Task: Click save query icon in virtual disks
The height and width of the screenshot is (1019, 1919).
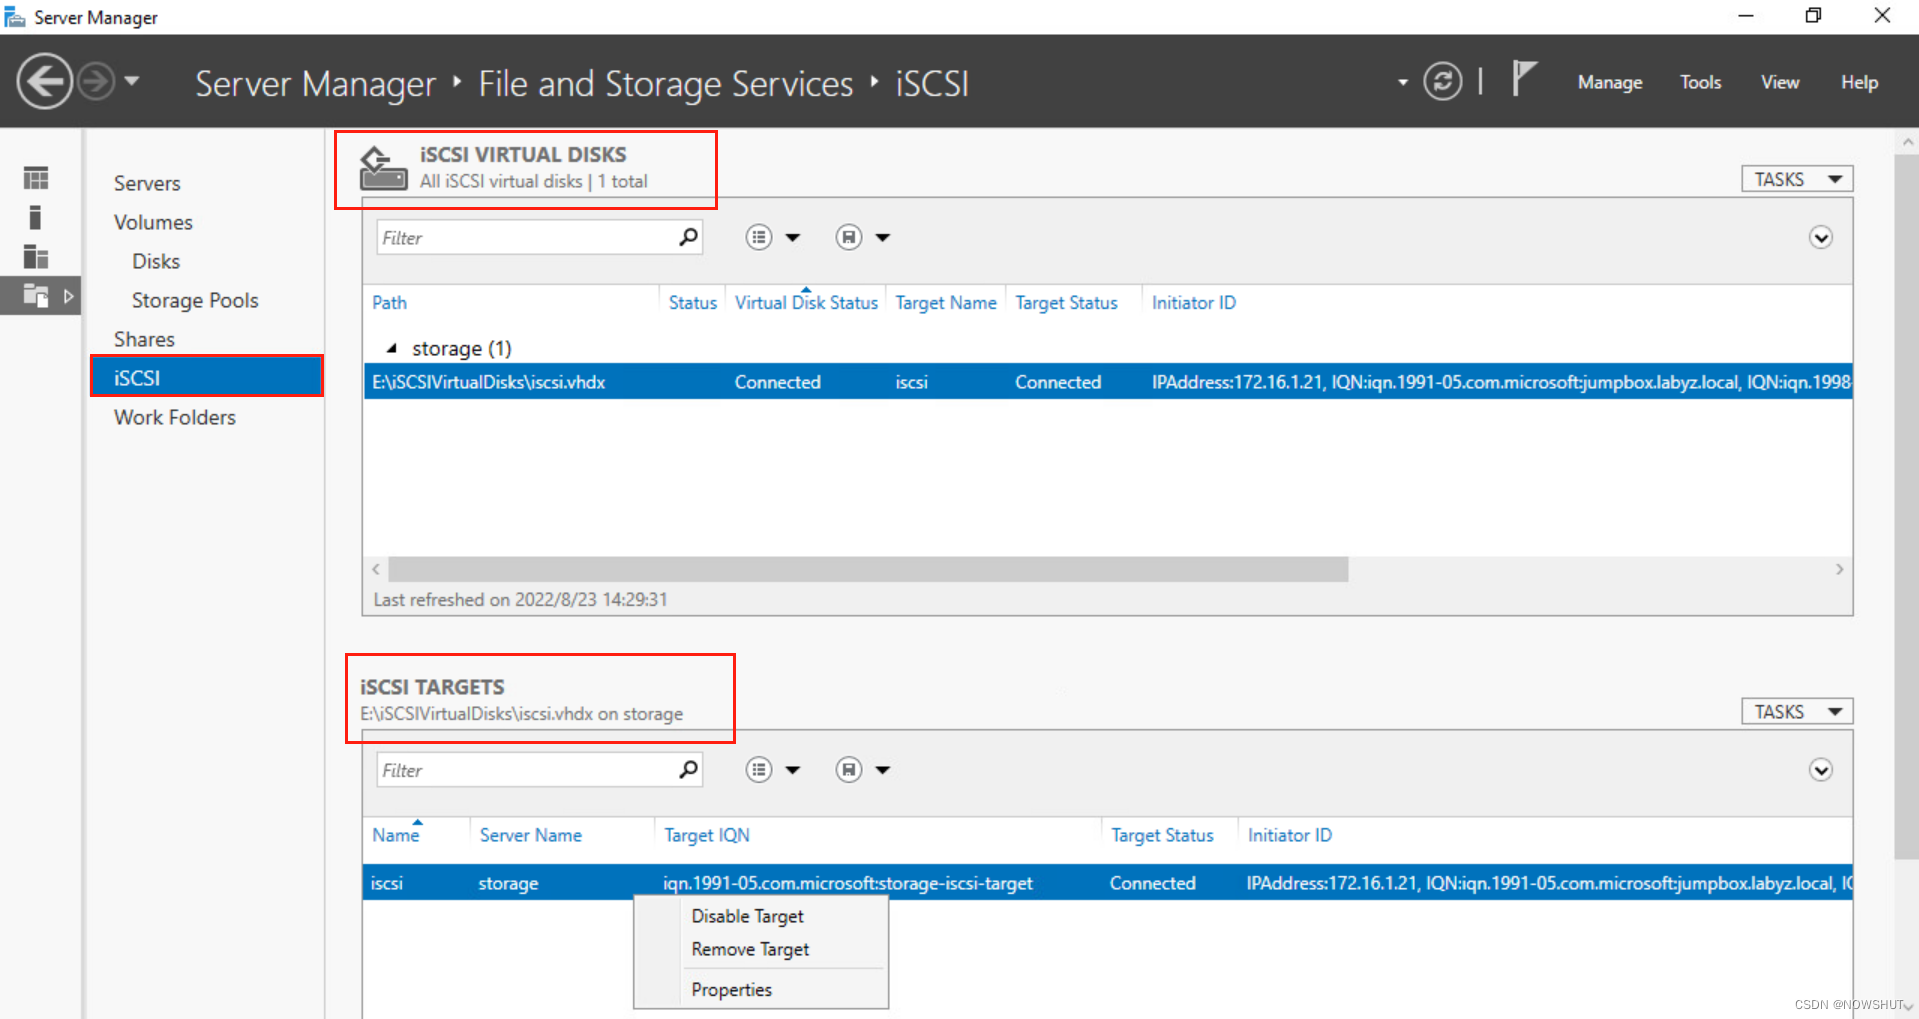Action: click(849, 238)
